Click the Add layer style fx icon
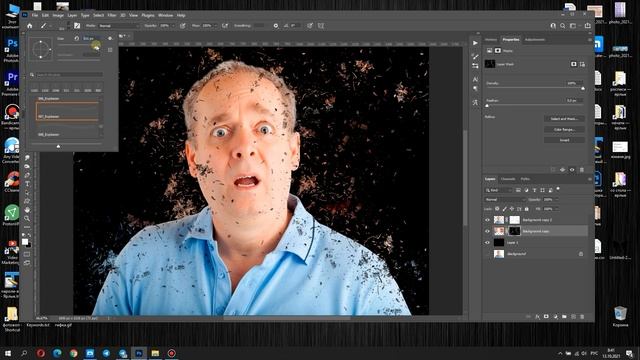 [x=538, y=317]
